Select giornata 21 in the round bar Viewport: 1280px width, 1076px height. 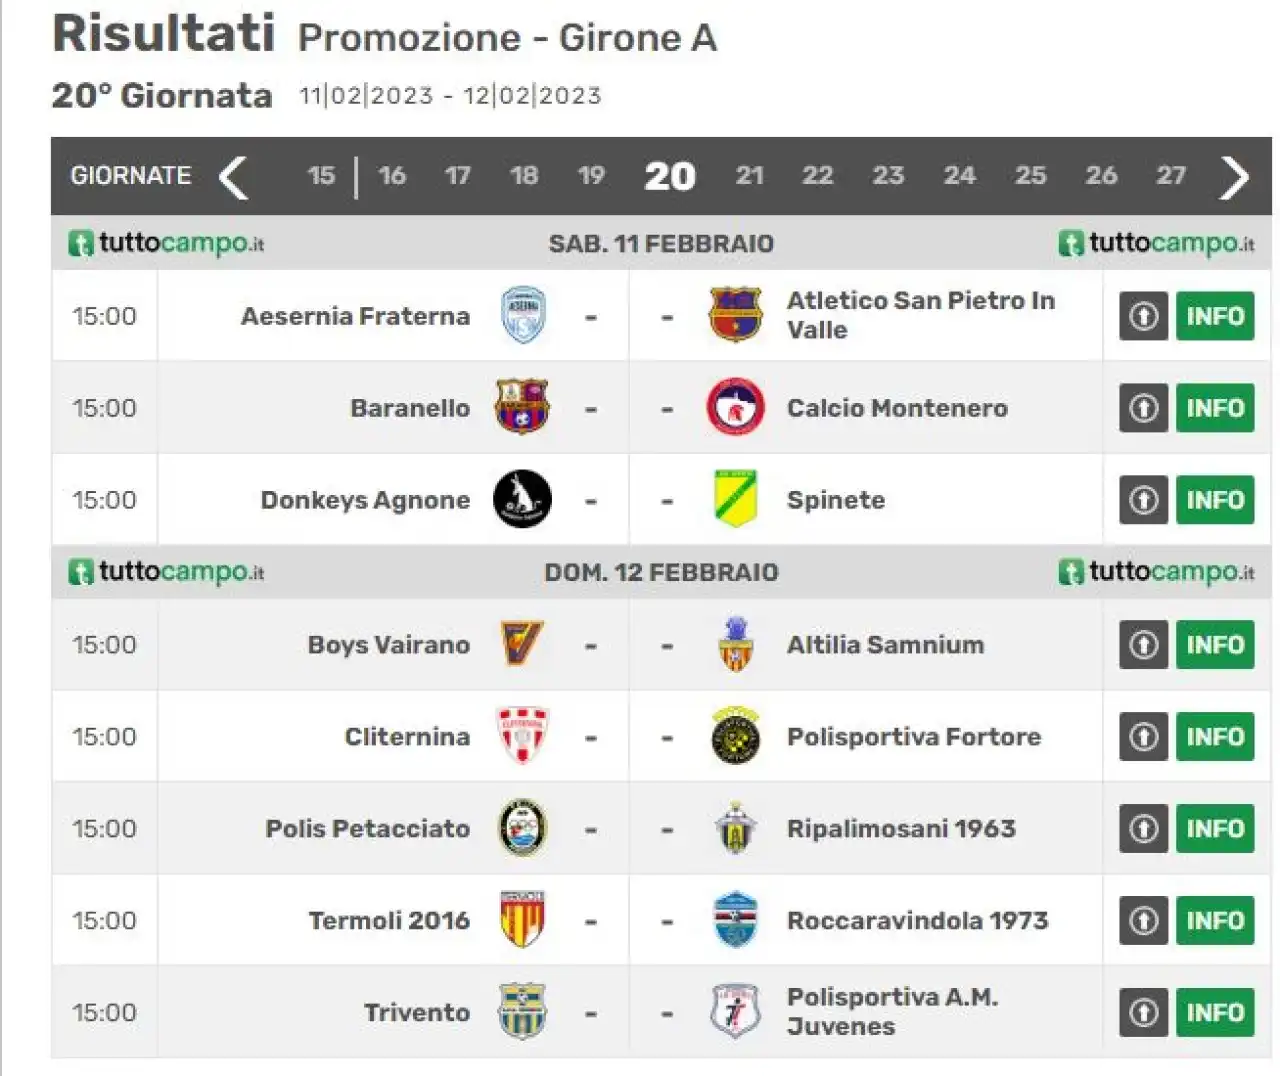pyautogui.click(x=749, y=176)
